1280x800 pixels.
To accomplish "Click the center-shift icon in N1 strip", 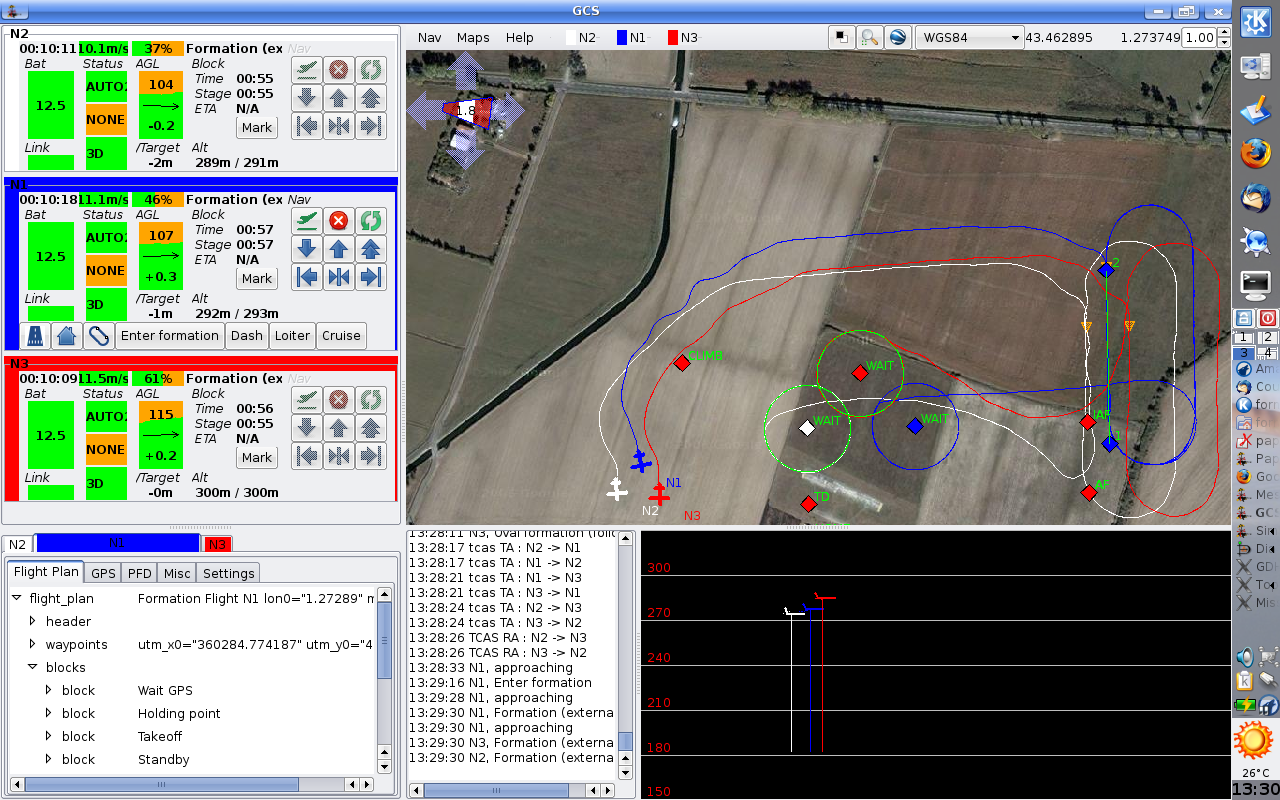I will coord(339,277).
